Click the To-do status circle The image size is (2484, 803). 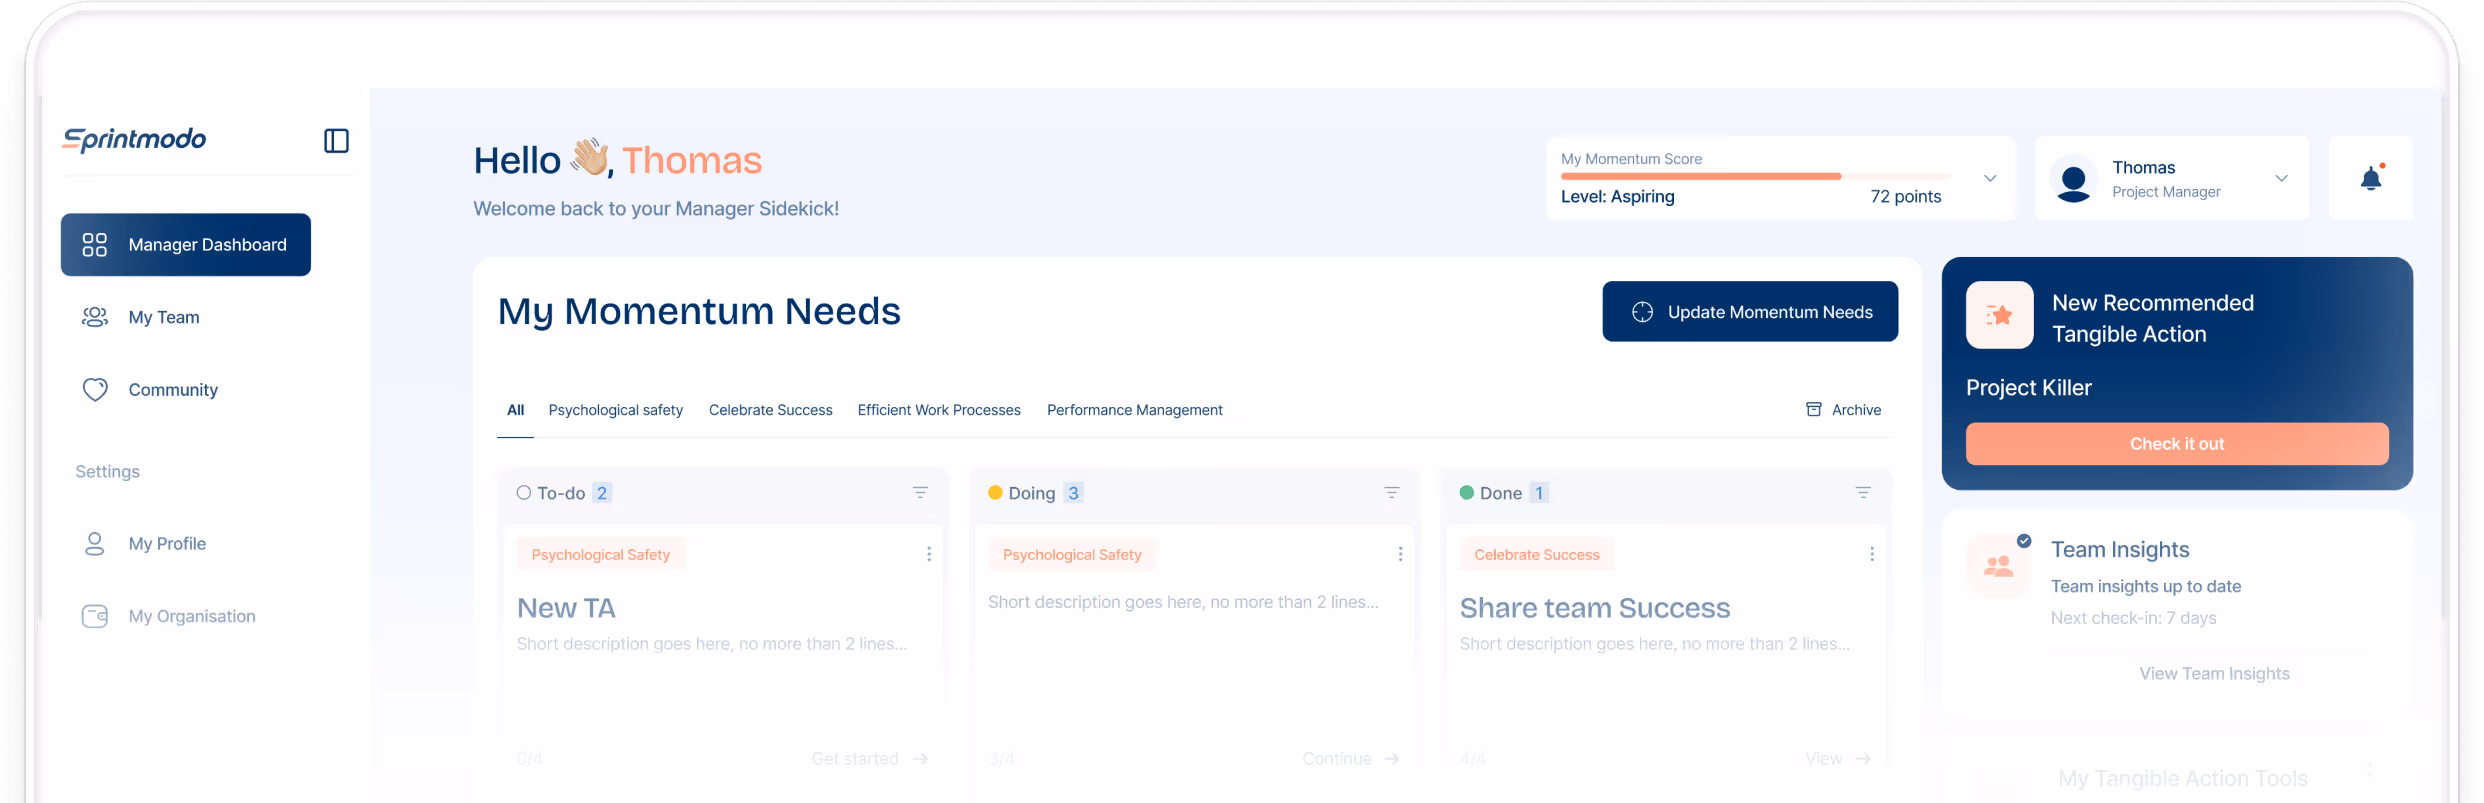point(524,493)
